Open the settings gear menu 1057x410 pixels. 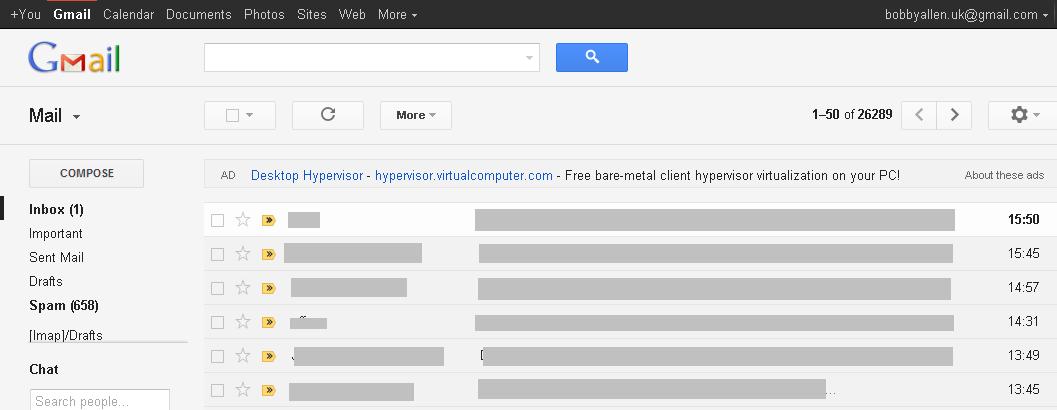point(1024,115)
